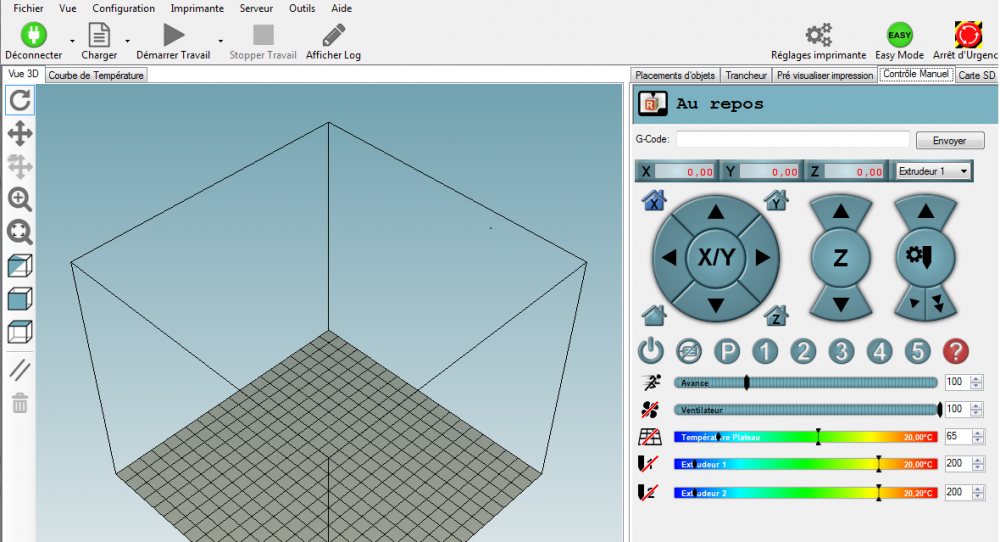The image size is (1000, 542).
Task: Move Y axis down with X/Y pad arrow
Action: coord(716,305)
